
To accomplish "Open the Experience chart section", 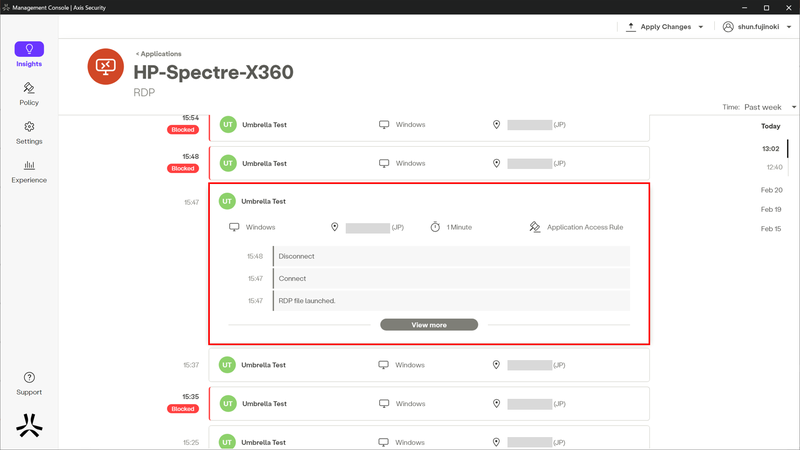I will (29, 171).
